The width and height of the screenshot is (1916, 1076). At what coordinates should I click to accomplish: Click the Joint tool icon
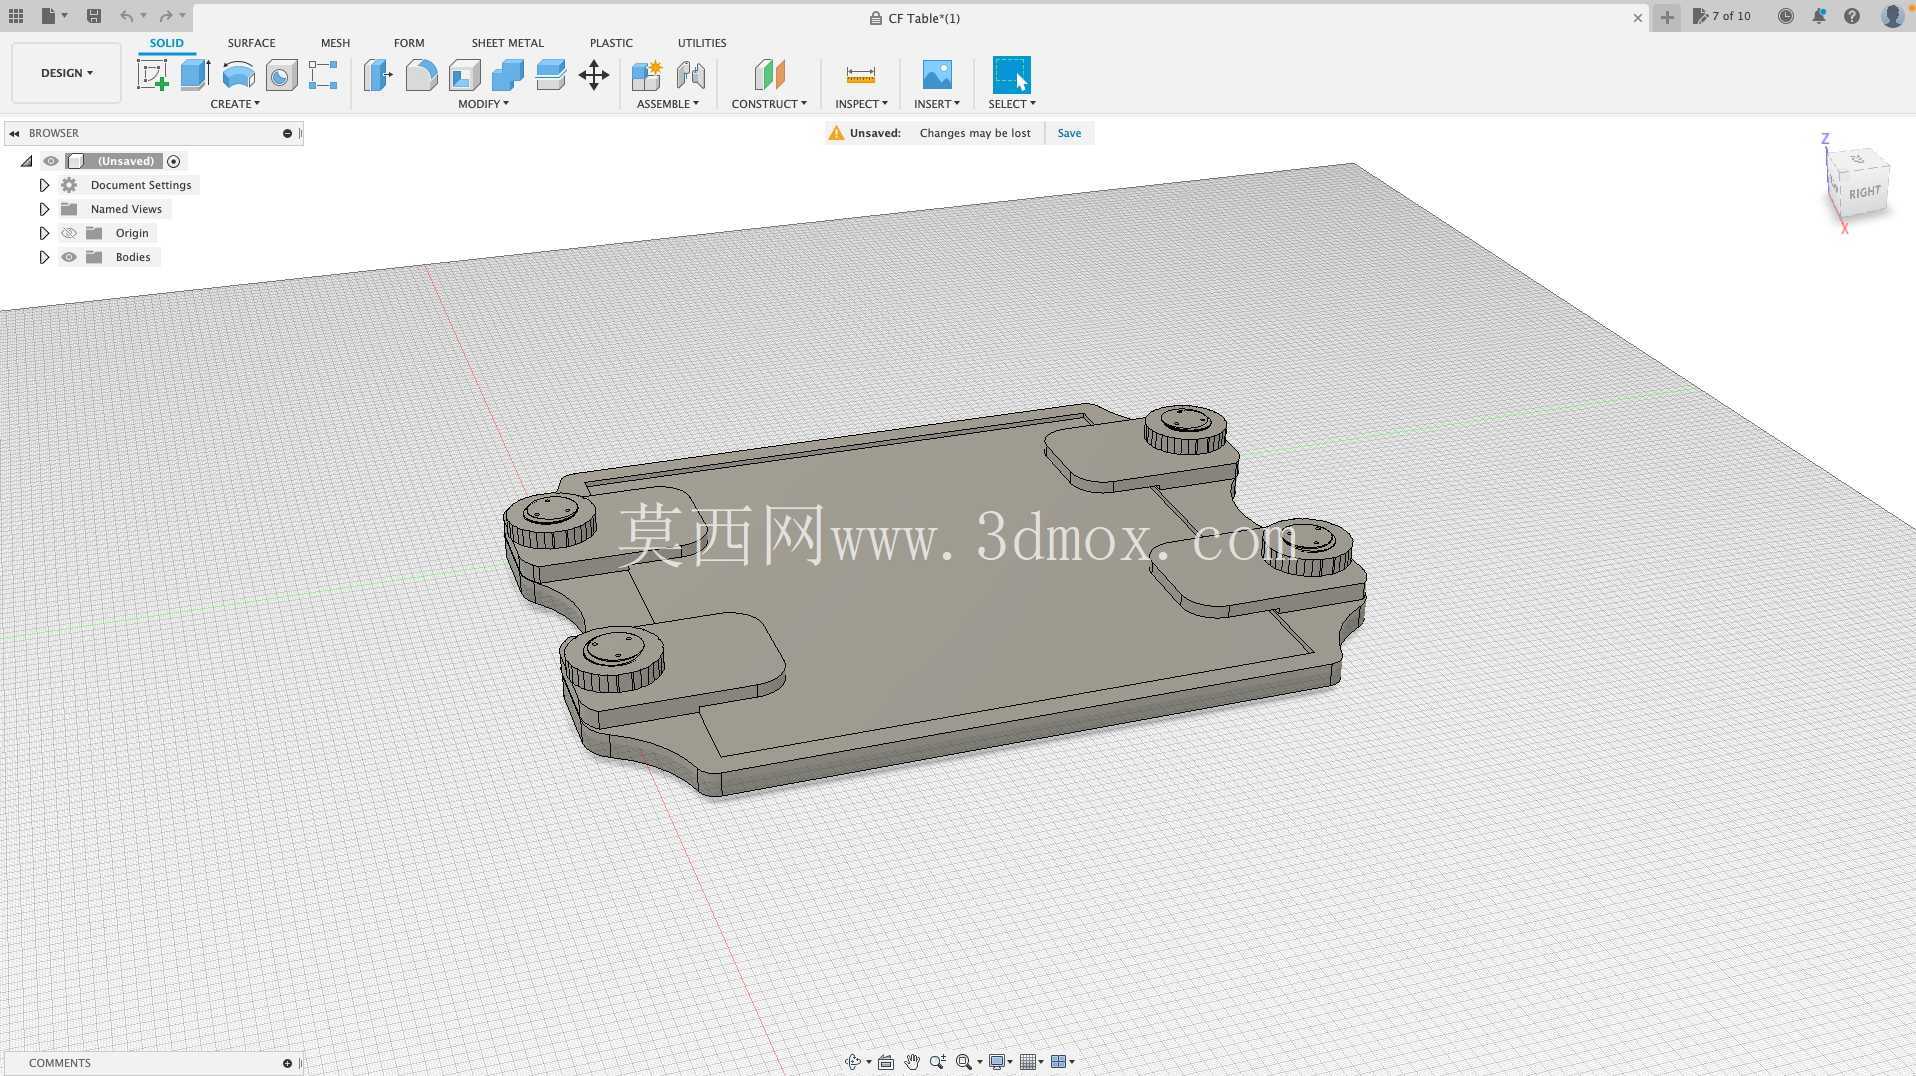[690, 75]
